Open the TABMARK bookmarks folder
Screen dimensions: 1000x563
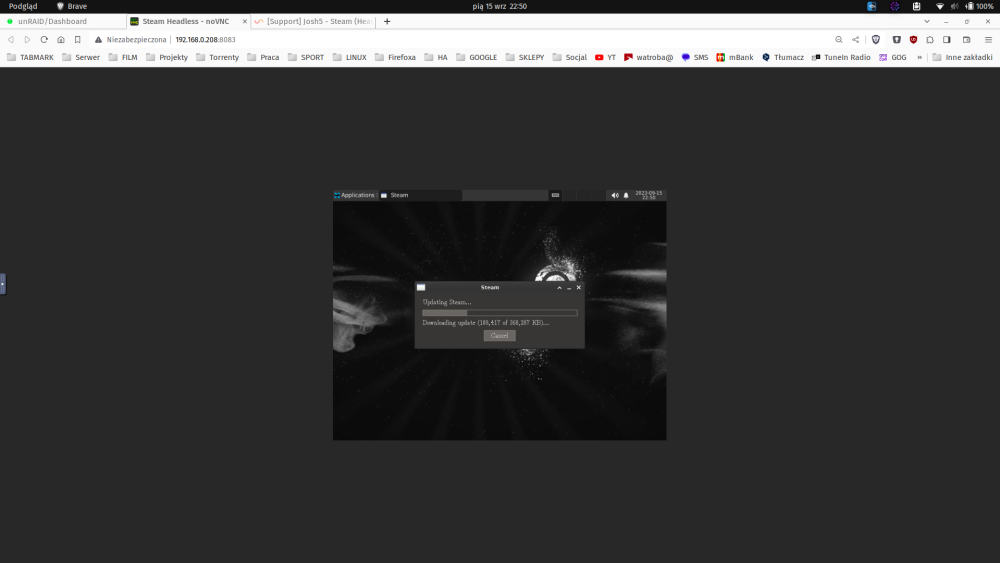(30, 57)
